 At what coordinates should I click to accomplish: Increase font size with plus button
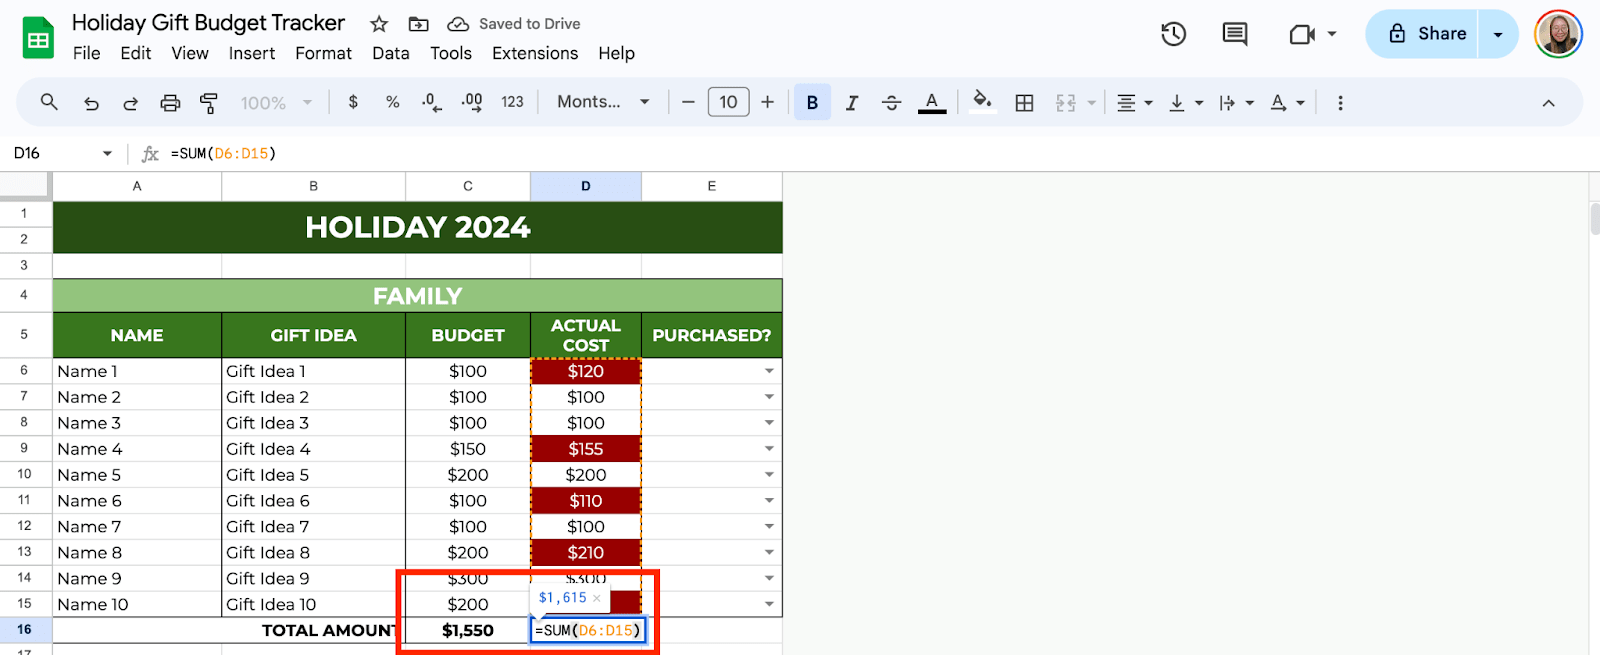tap(767, 102)
